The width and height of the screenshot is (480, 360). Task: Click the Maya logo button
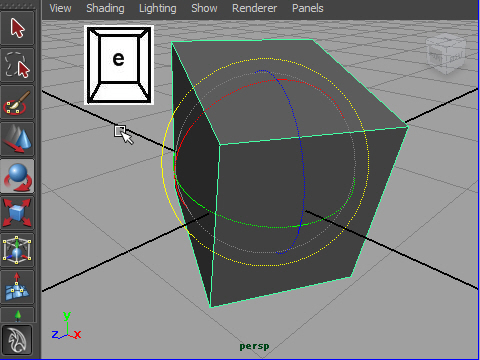(17, 340)
